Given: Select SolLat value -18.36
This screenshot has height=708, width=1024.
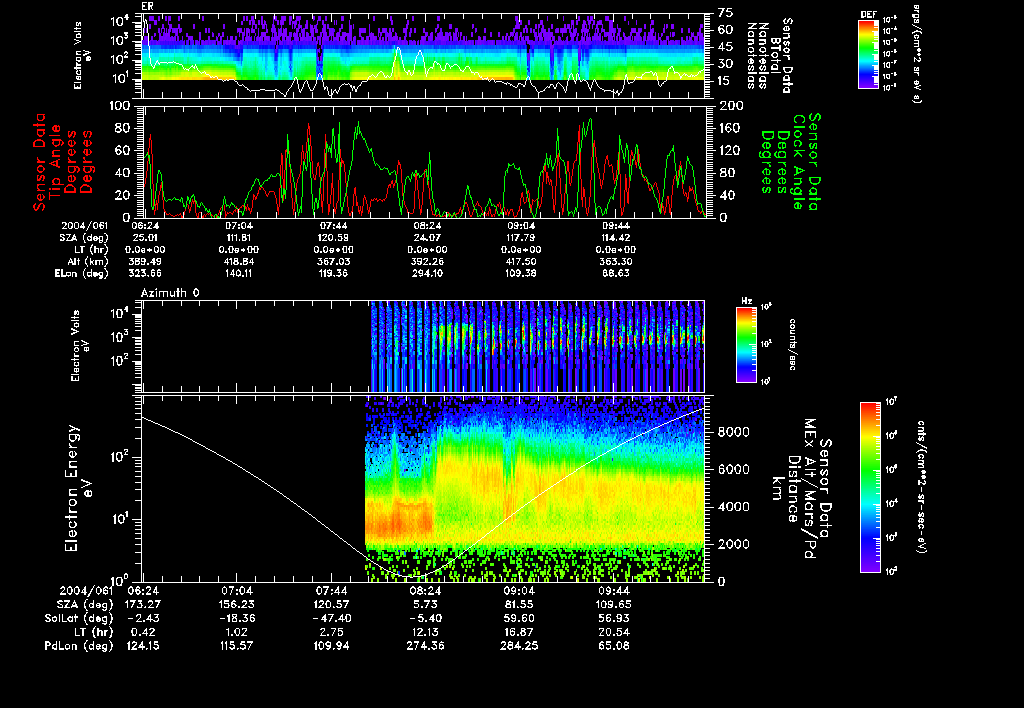Looking at the screenshot, I should click(236, 619).
